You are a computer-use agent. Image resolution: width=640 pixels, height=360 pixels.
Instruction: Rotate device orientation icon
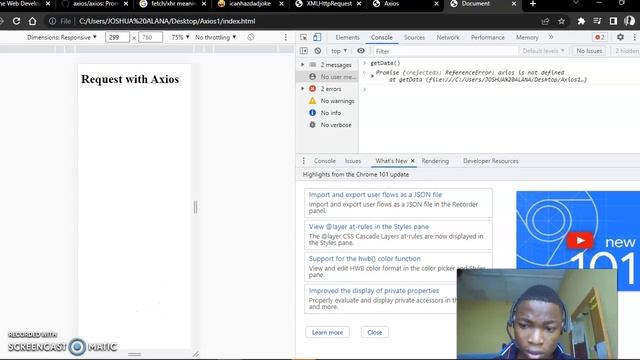pyautogui.click(x=251, y=37)
